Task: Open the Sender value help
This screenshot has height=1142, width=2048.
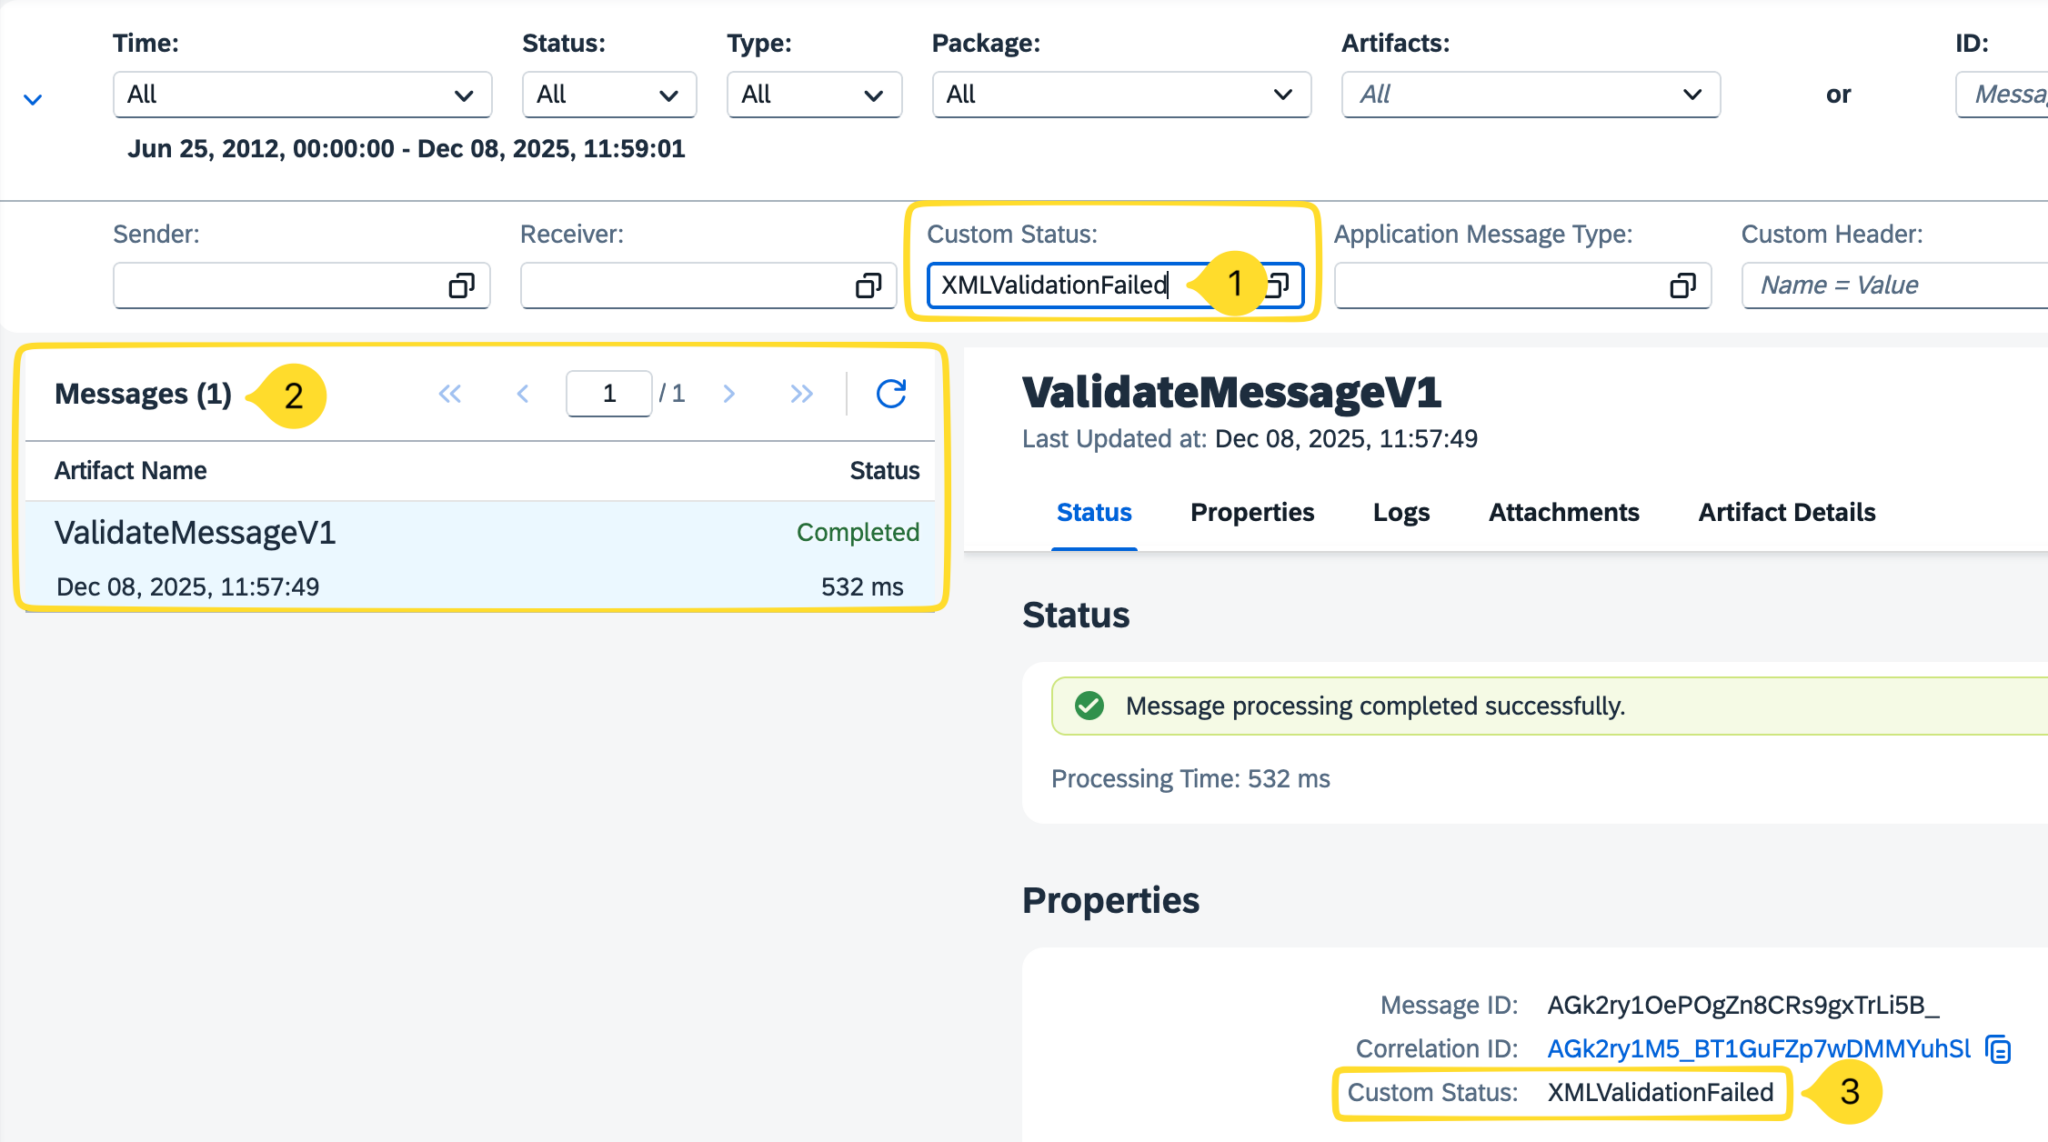Action: click(x=462, y=286)
